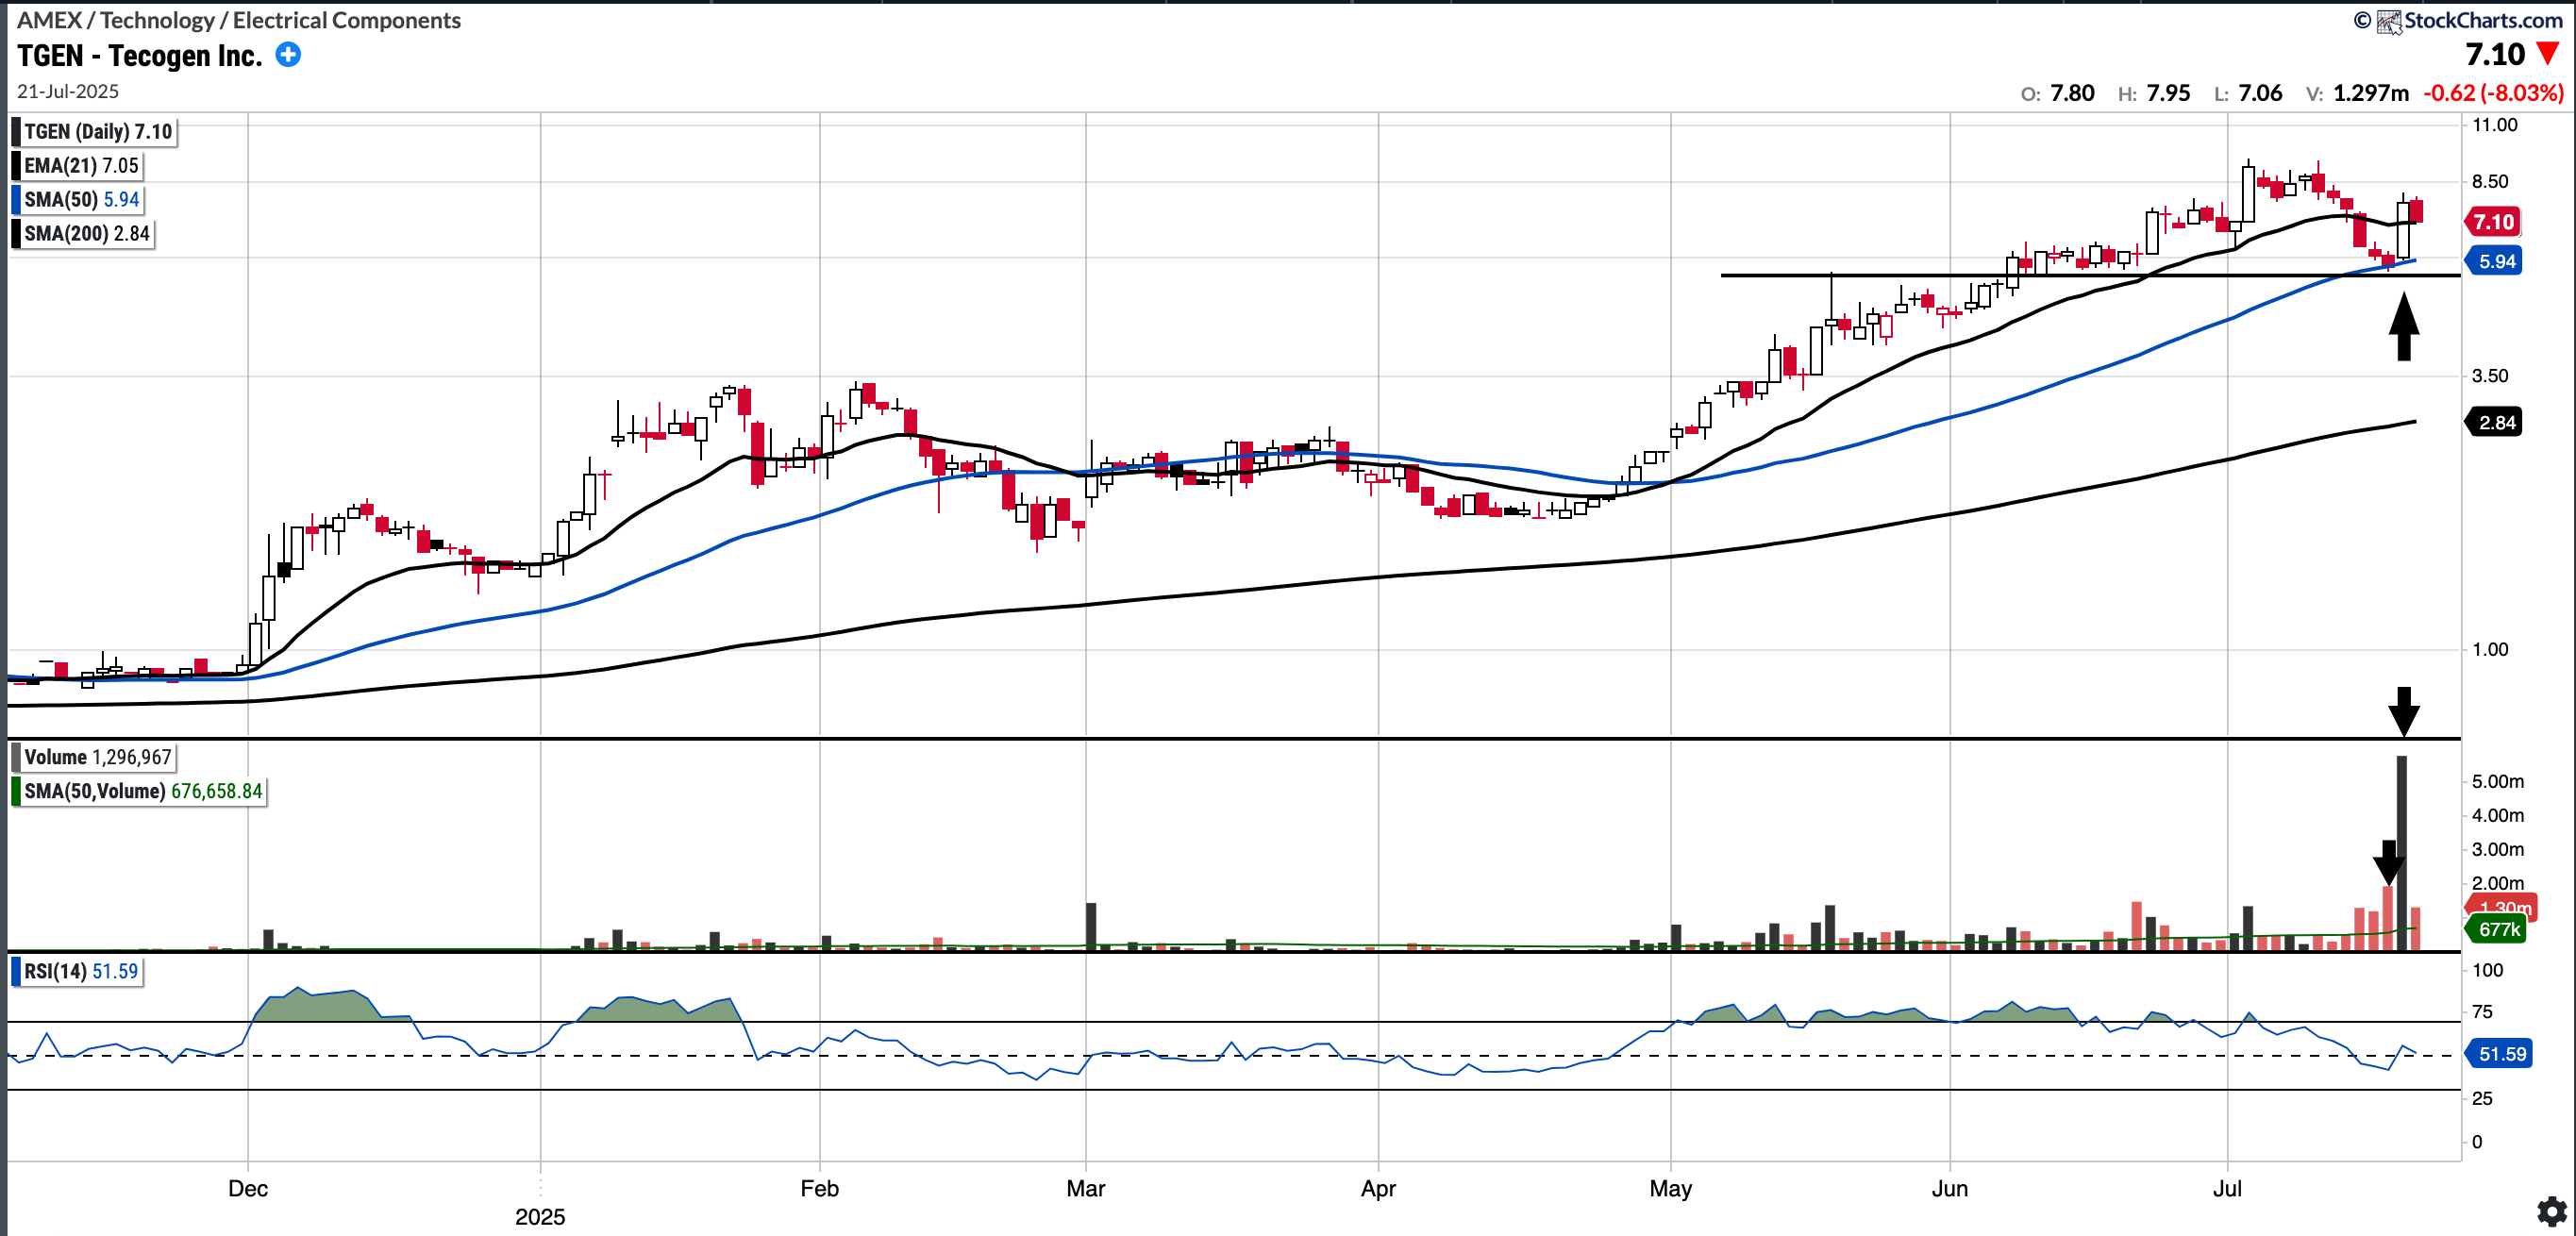Click the up arrow annotation below the candles
This screenshot has height=1236, width=2576.
point(2403,326)
